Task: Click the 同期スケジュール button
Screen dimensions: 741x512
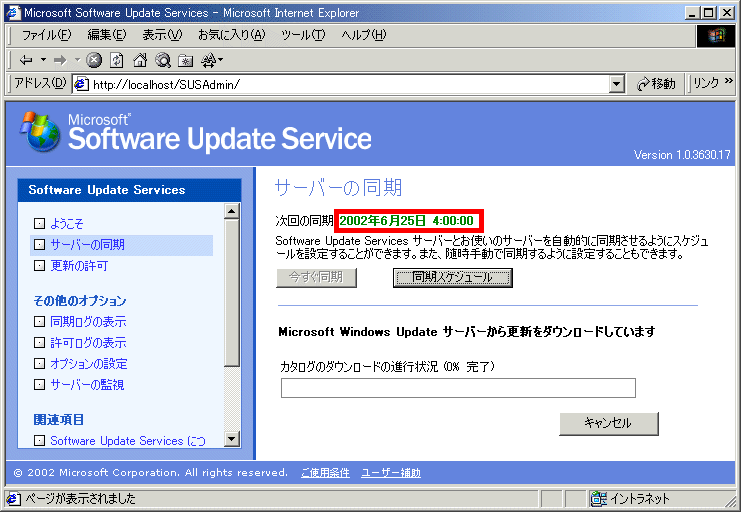Action: [x=453, y=278]
